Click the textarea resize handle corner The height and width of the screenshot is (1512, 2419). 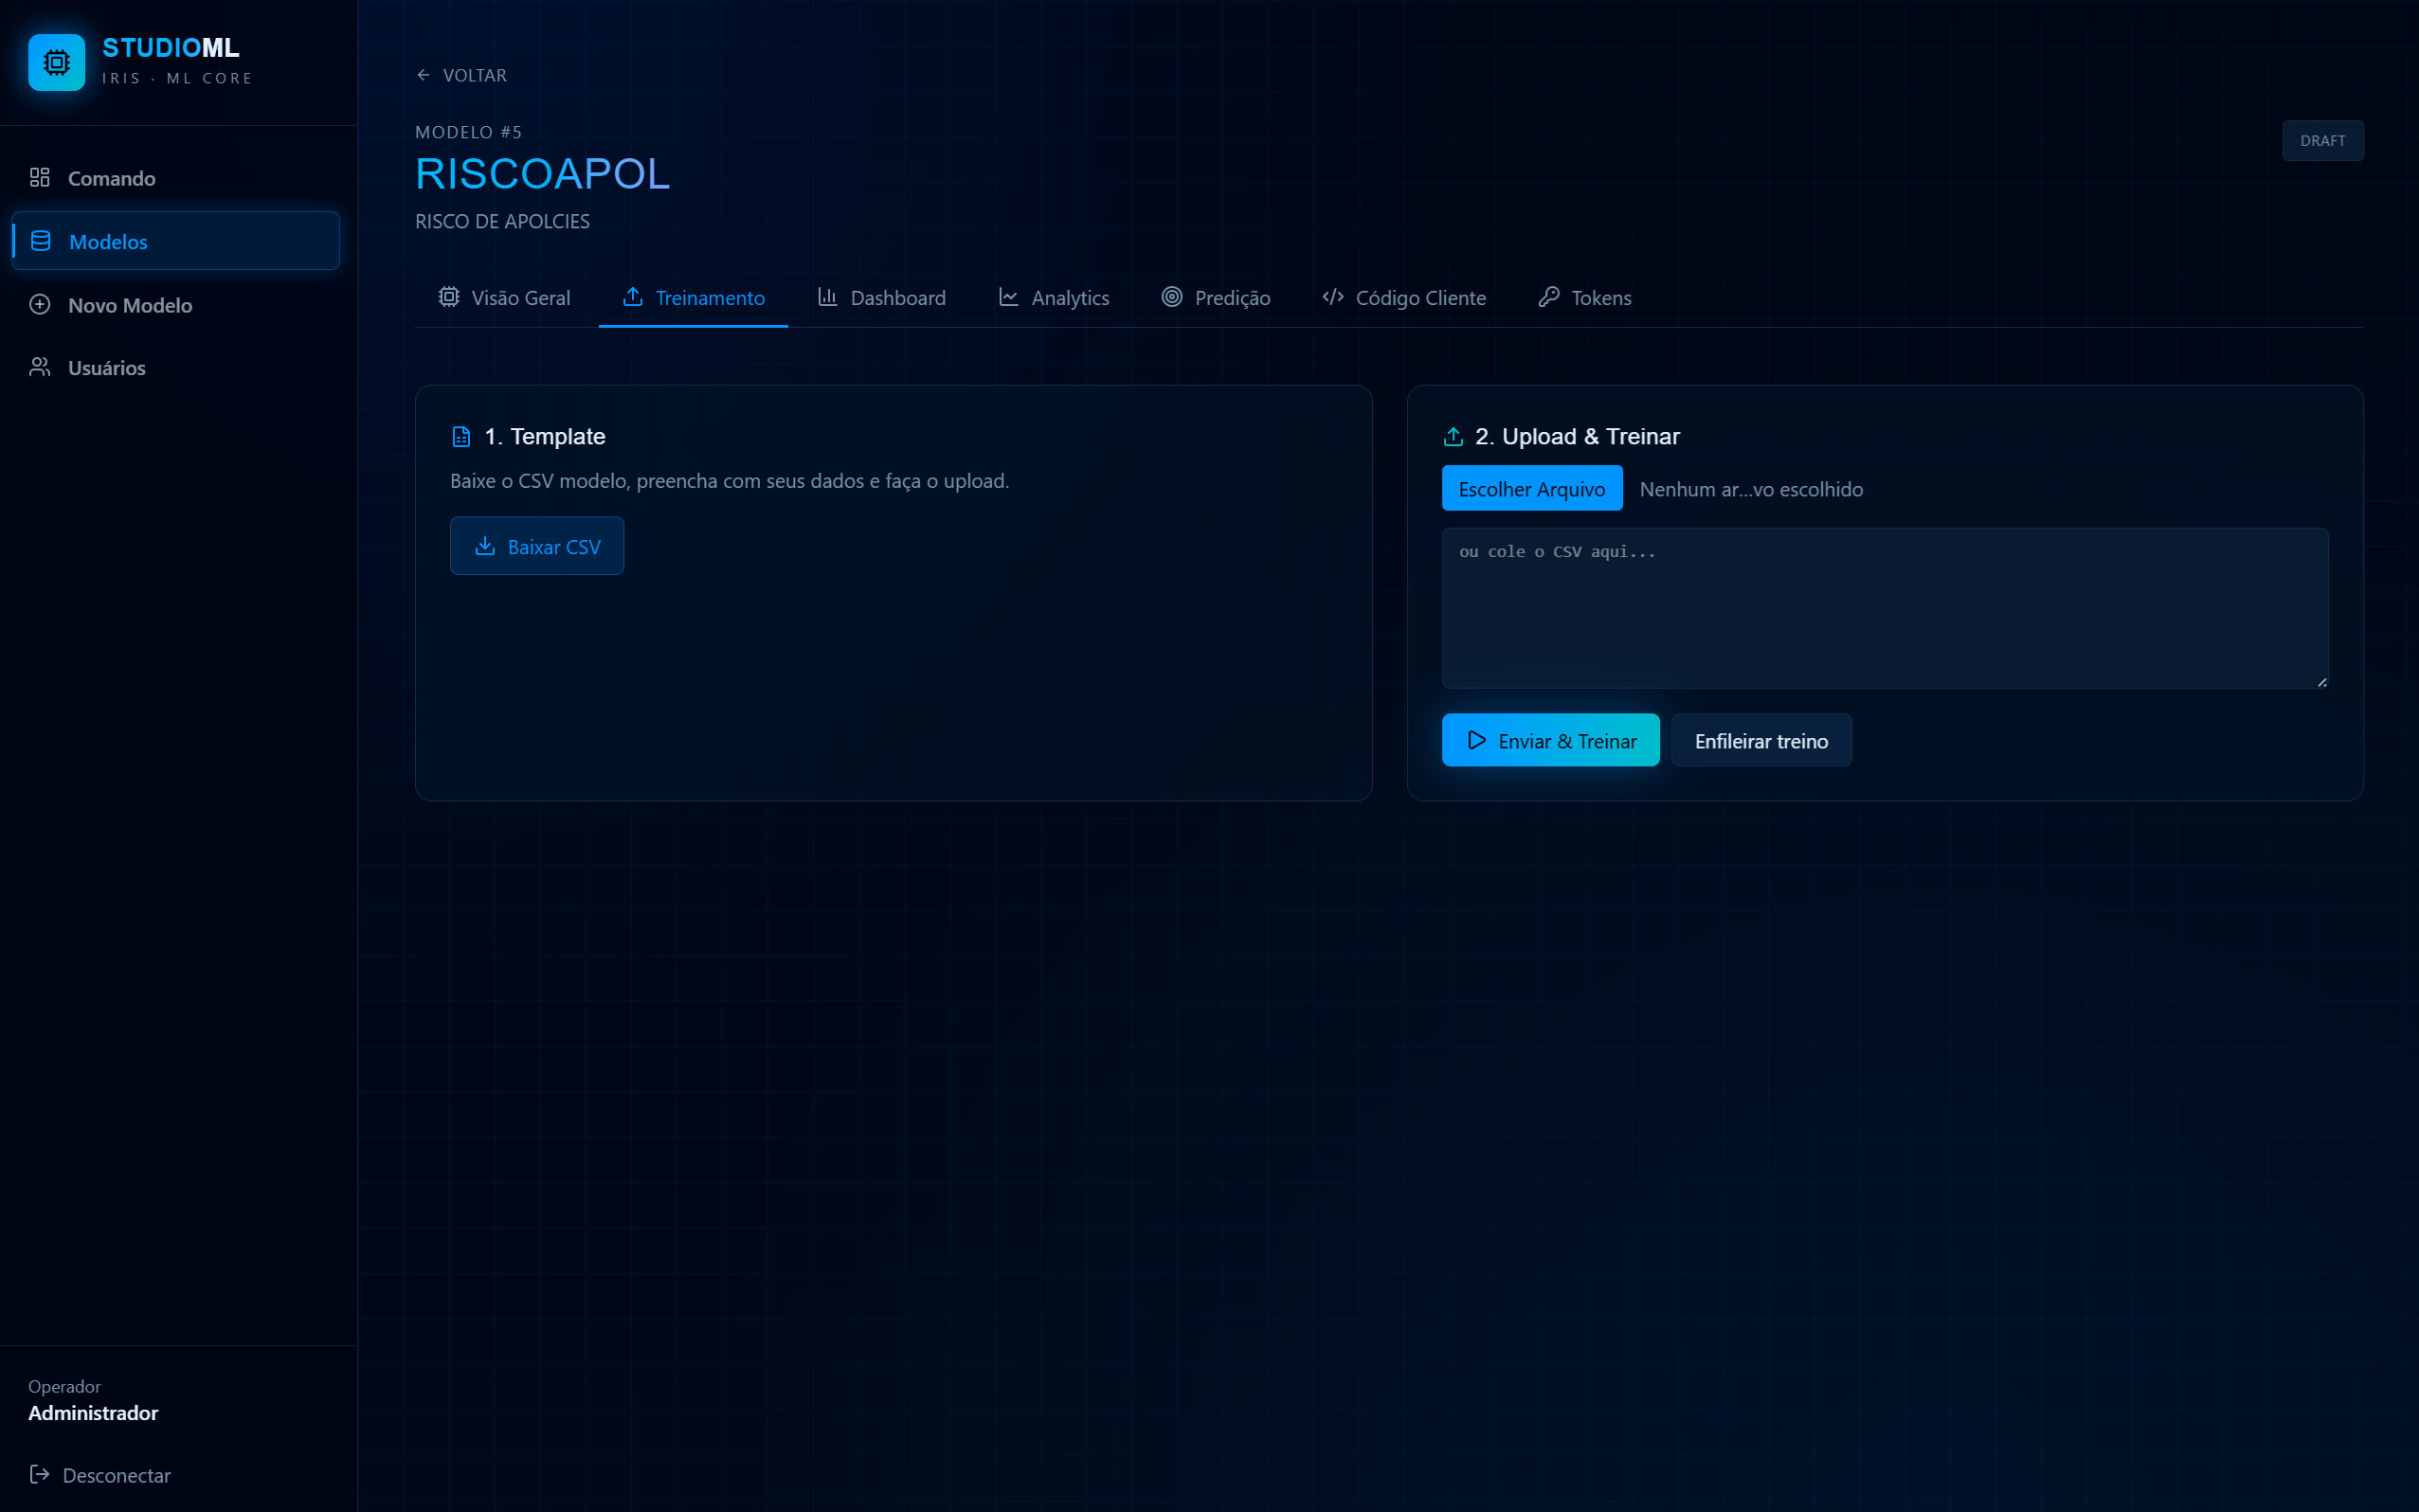tap(2321, 681)
